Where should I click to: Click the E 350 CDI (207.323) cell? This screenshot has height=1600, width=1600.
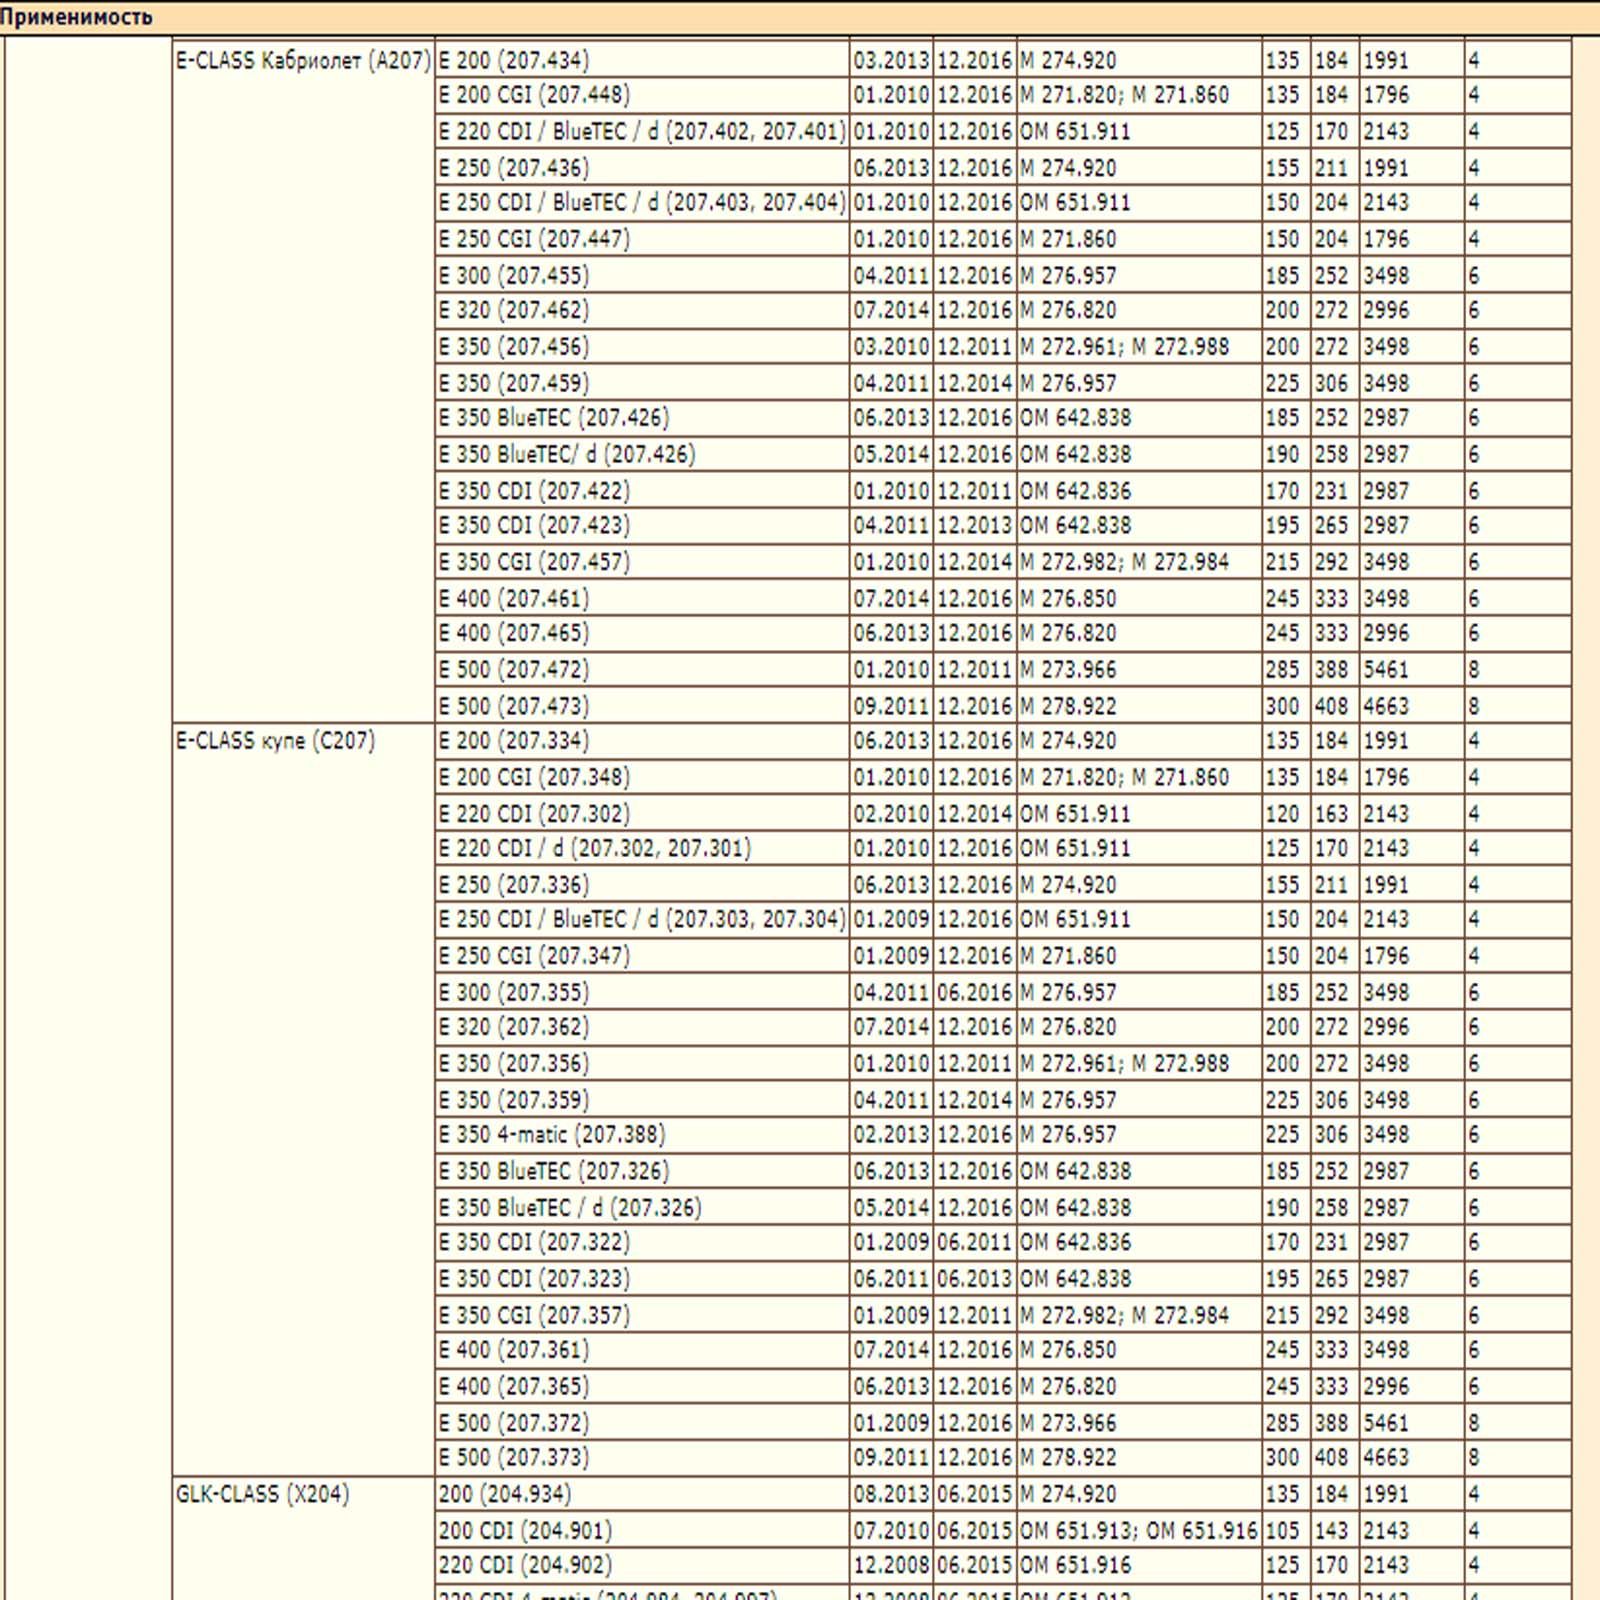click(x=534, y=1279)
